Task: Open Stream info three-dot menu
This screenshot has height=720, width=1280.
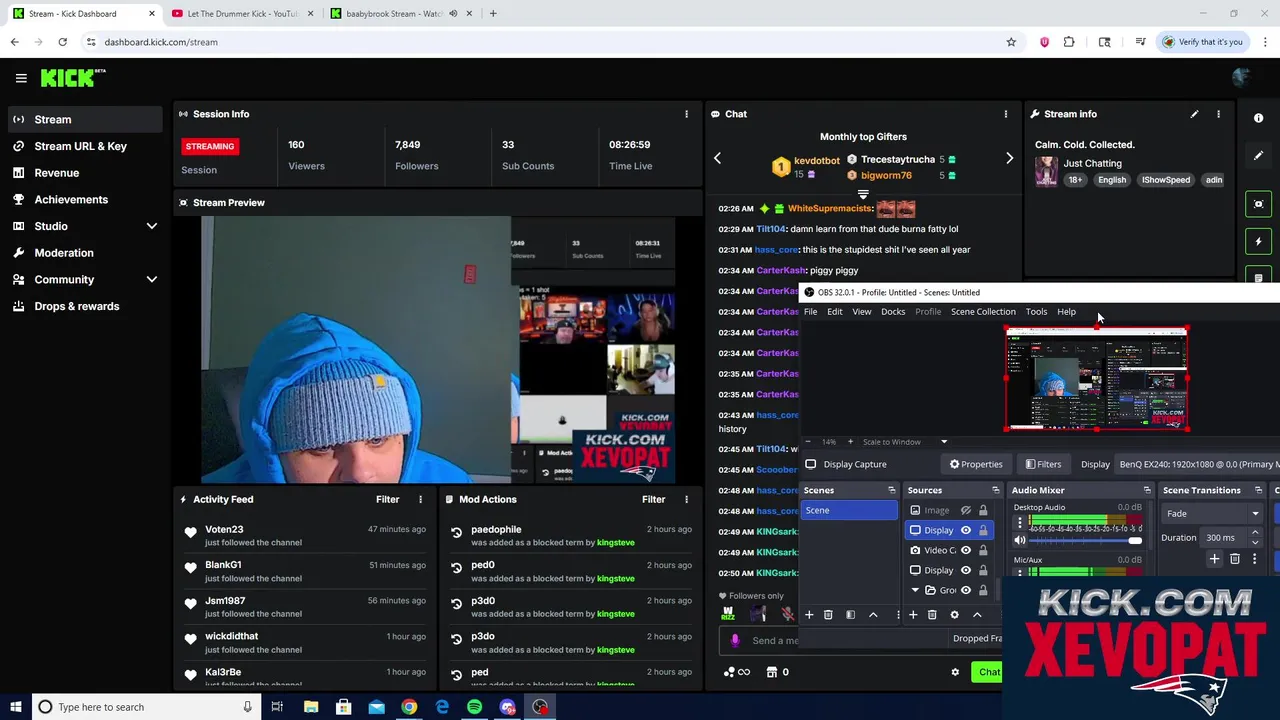Action: click(1218, 114)
